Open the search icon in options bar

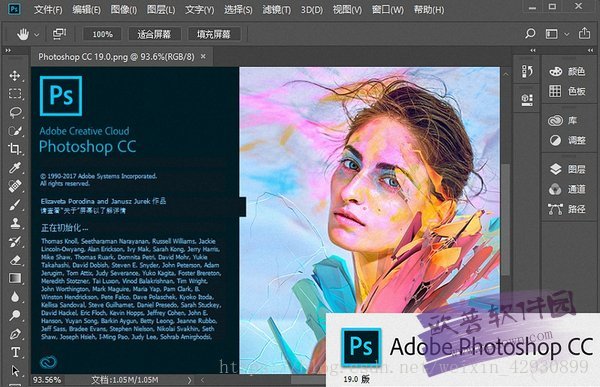pos(530,34)
